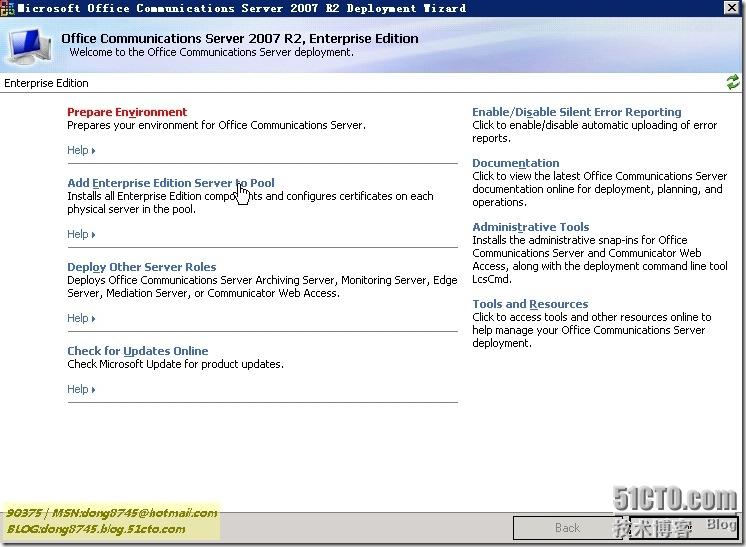The width and height of the screenshot is (746, 547).
Task: Open Enable/Disable Silent Error Reporting
Action: pyautogui.click(x=577, y=112)
